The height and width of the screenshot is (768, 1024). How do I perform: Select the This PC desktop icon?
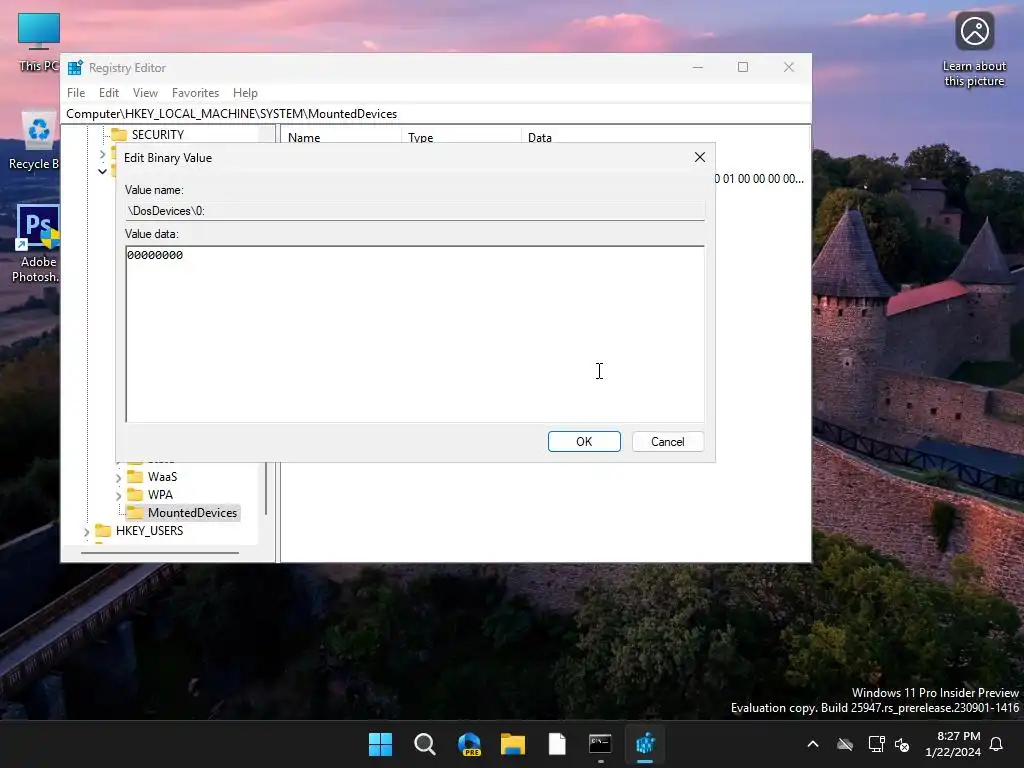(39, 42)
